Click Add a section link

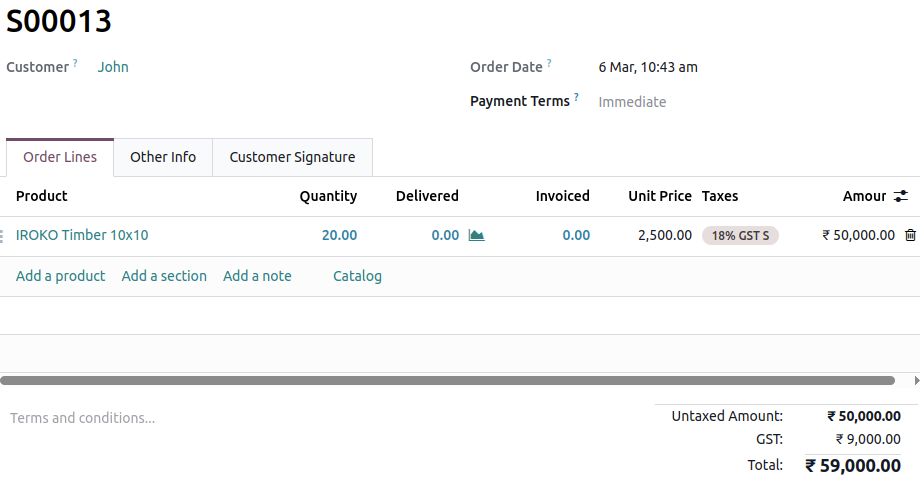click(164, 276)
